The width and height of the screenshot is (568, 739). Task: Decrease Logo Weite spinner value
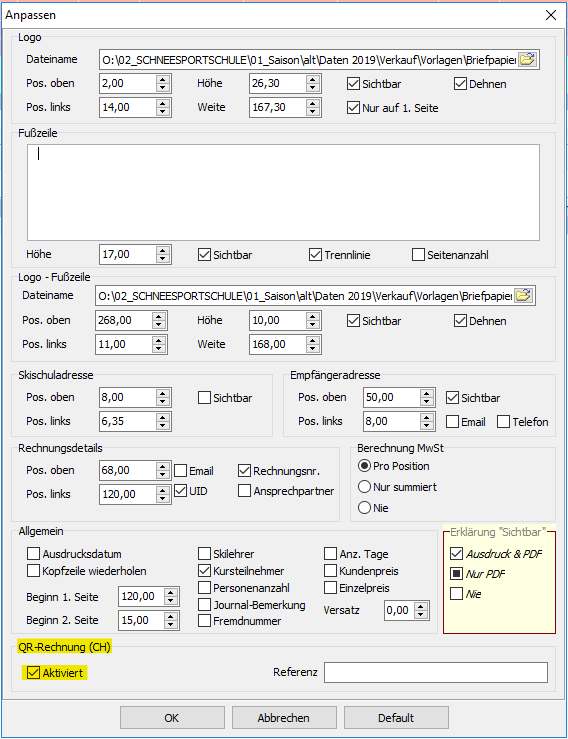tap(313, 112)
